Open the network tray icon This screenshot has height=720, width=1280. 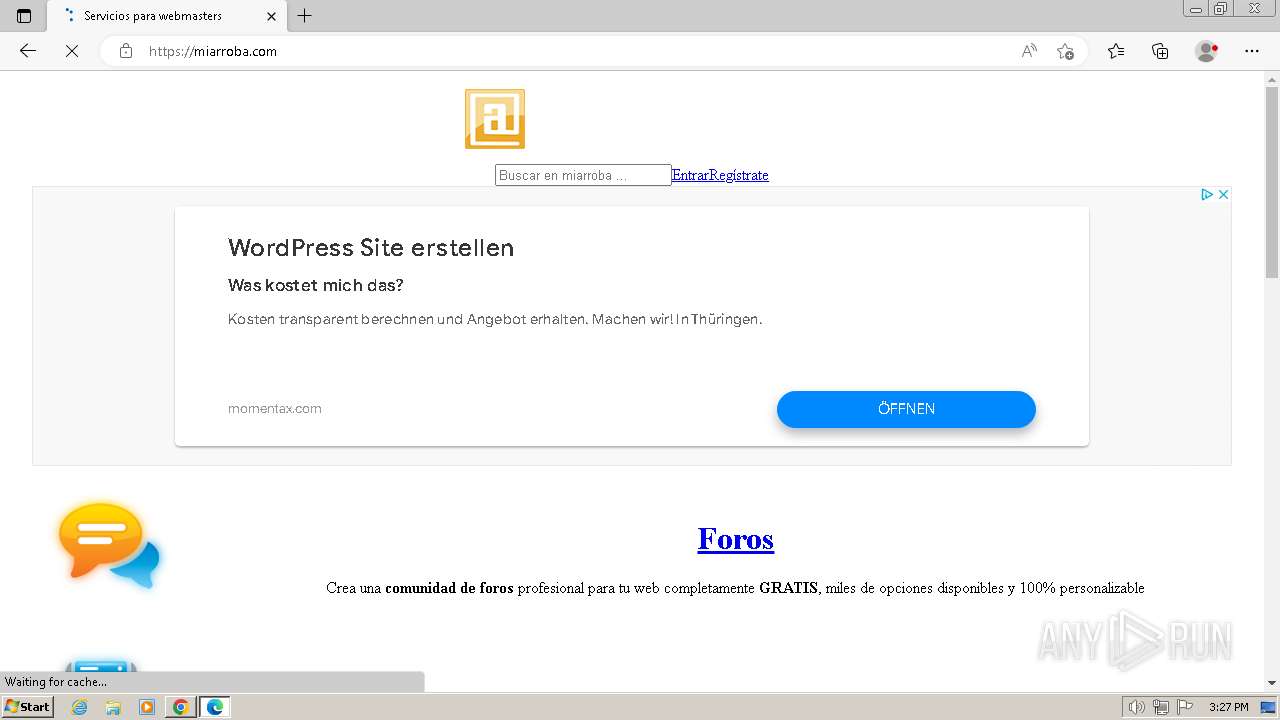tap(1161, 707)
